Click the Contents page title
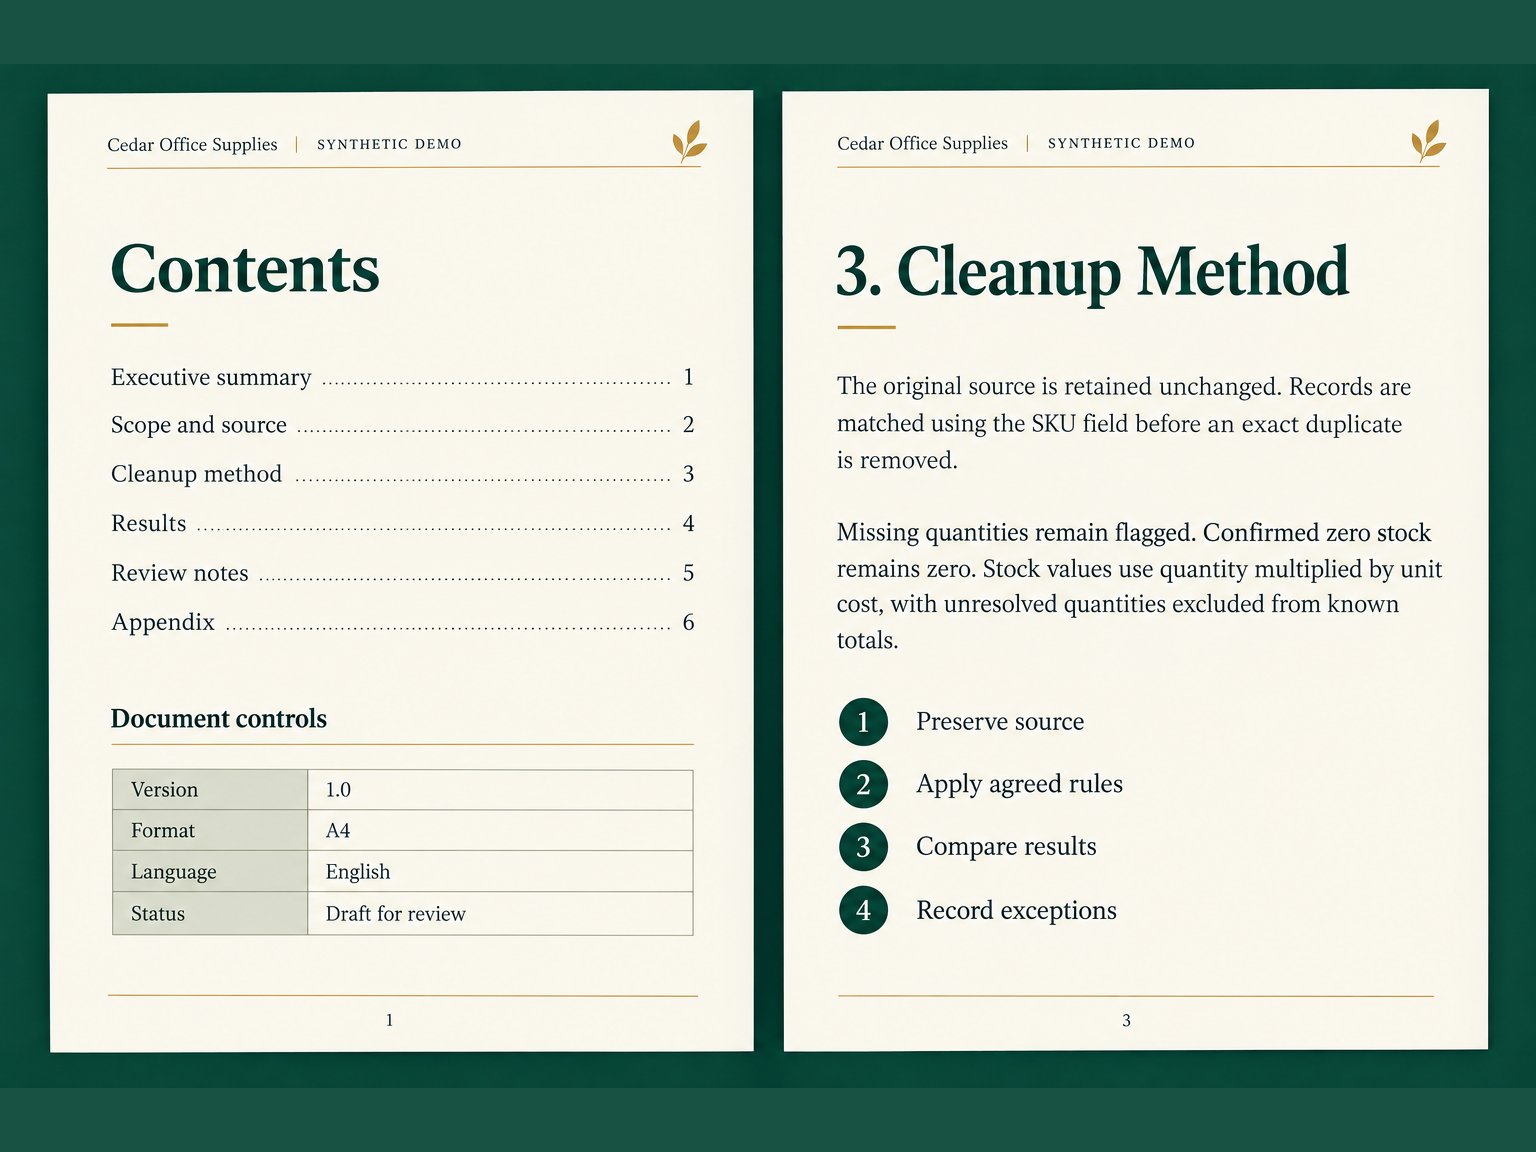Viewport: 1536px width, 1152px height. (245, 269)
